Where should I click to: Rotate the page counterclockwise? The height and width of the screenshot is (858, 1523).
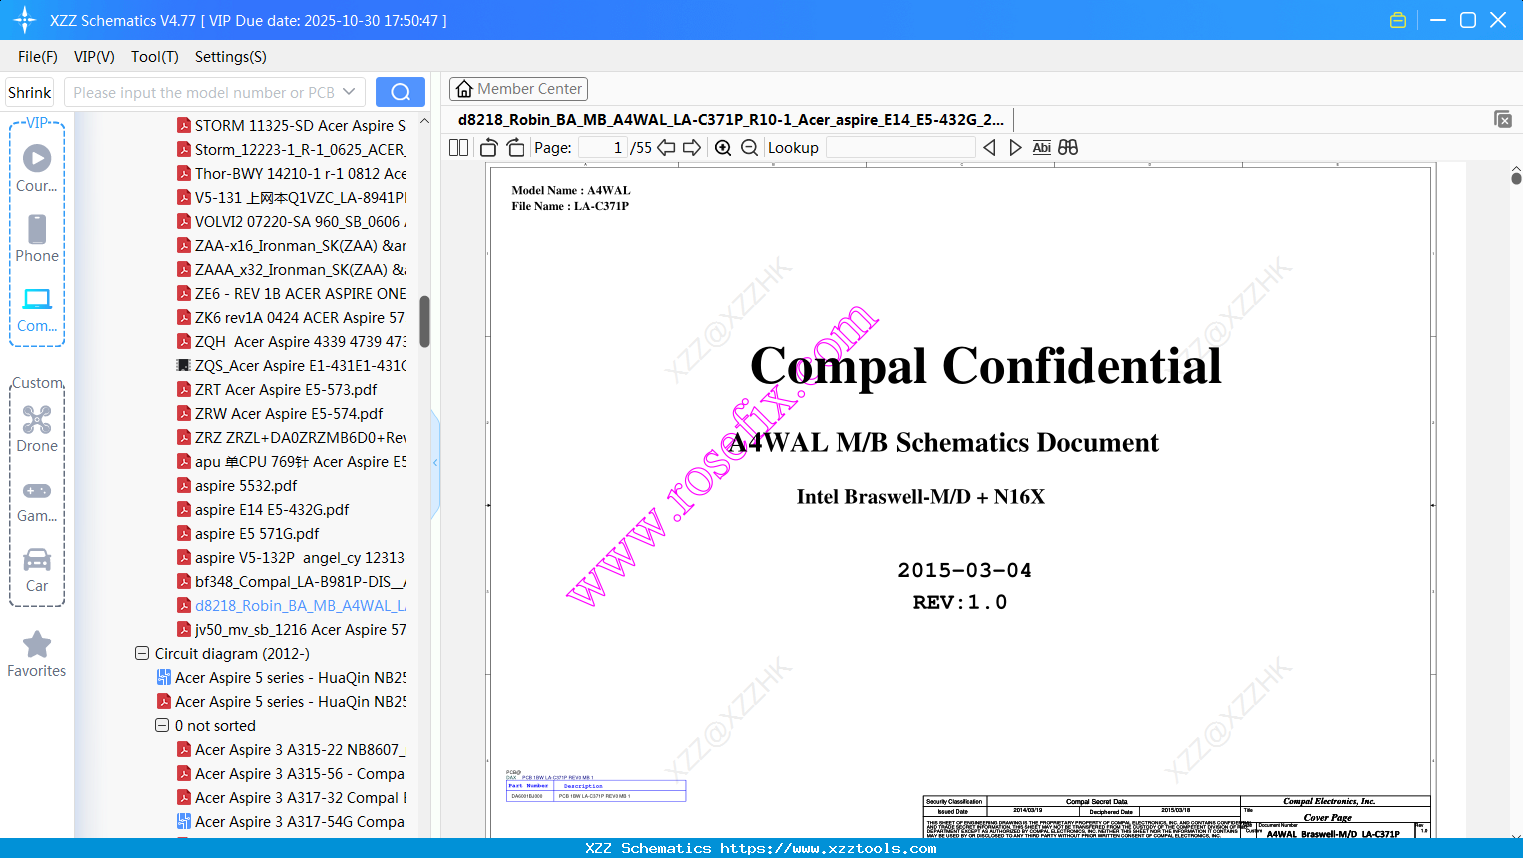click(489, 148)
